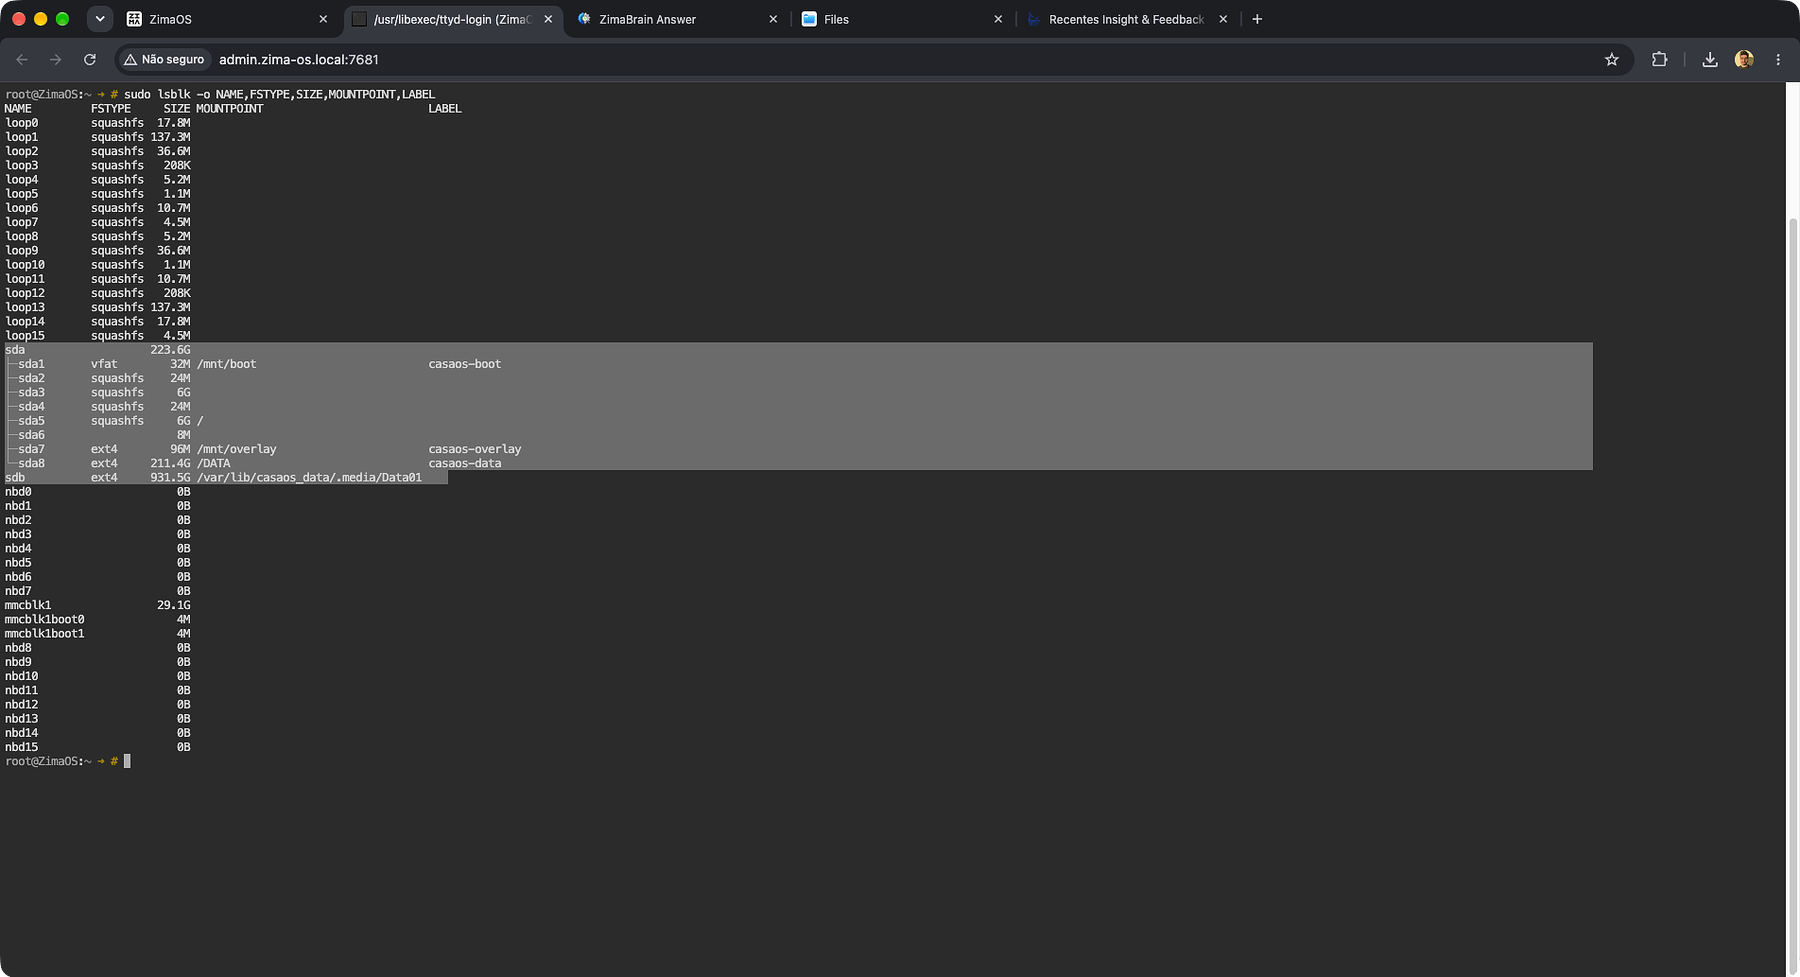The image size is (1800, 977).
Task: Click the ZimaOS tab favicon
Action: click(x=134, y=19)
